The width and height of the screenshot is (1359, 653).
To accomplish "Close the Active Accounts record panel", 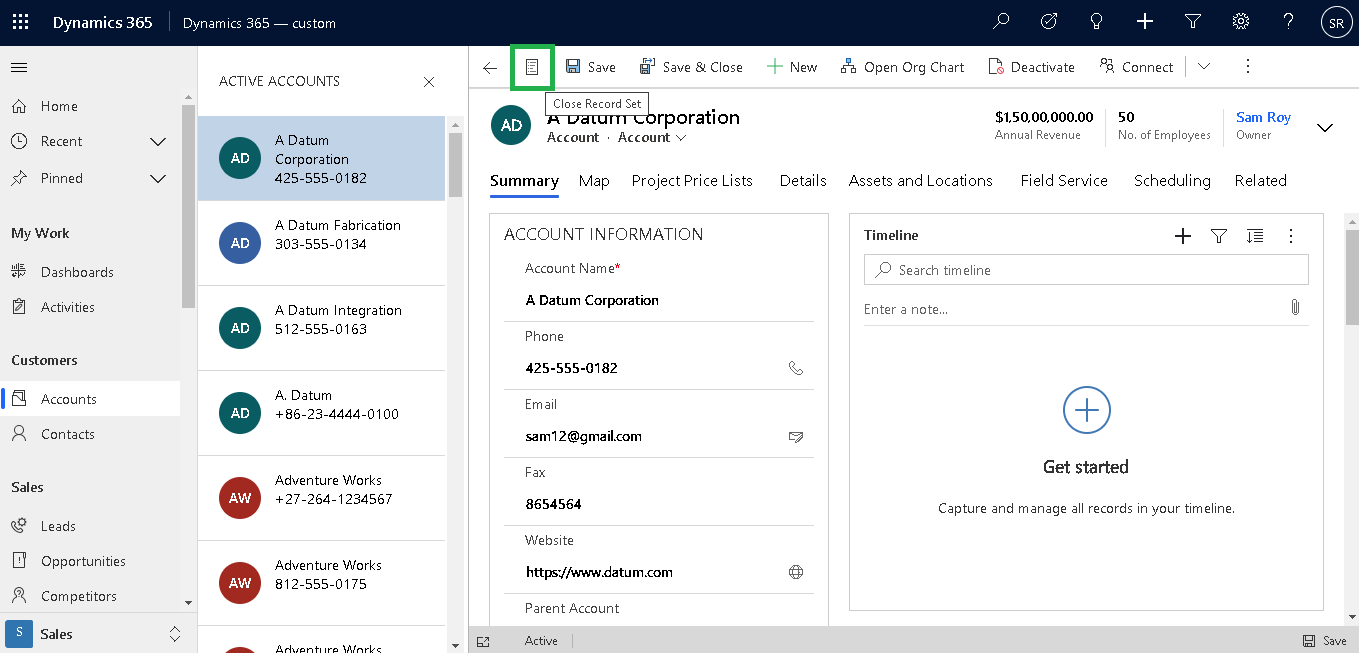I will 429,82.
